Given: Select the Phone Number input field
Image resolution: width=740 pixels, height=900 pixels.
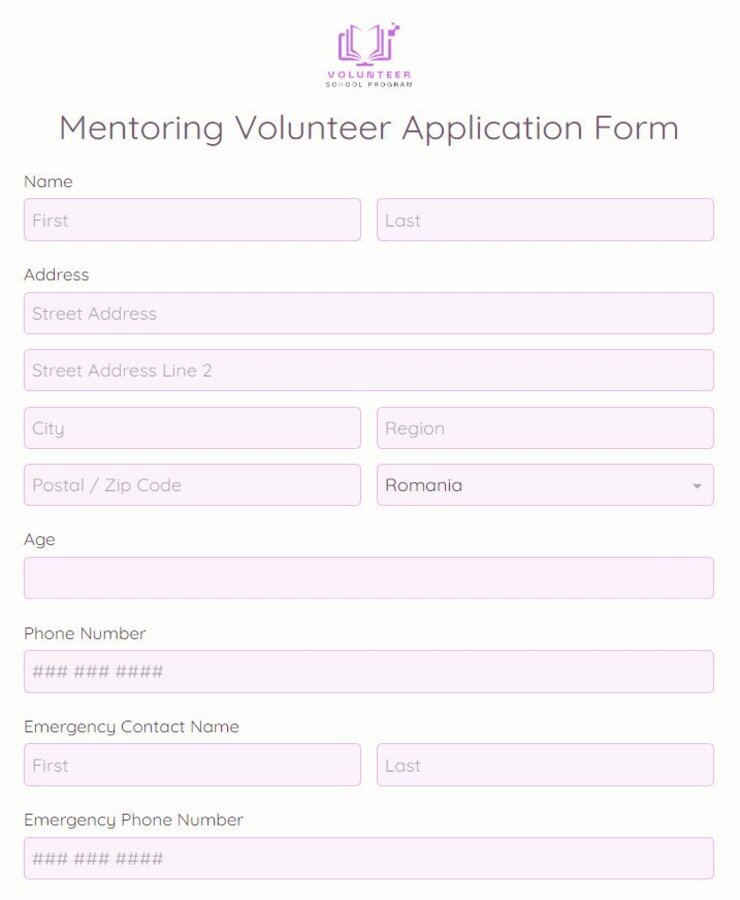Looking at the screenshot, I should coord(368,671).
